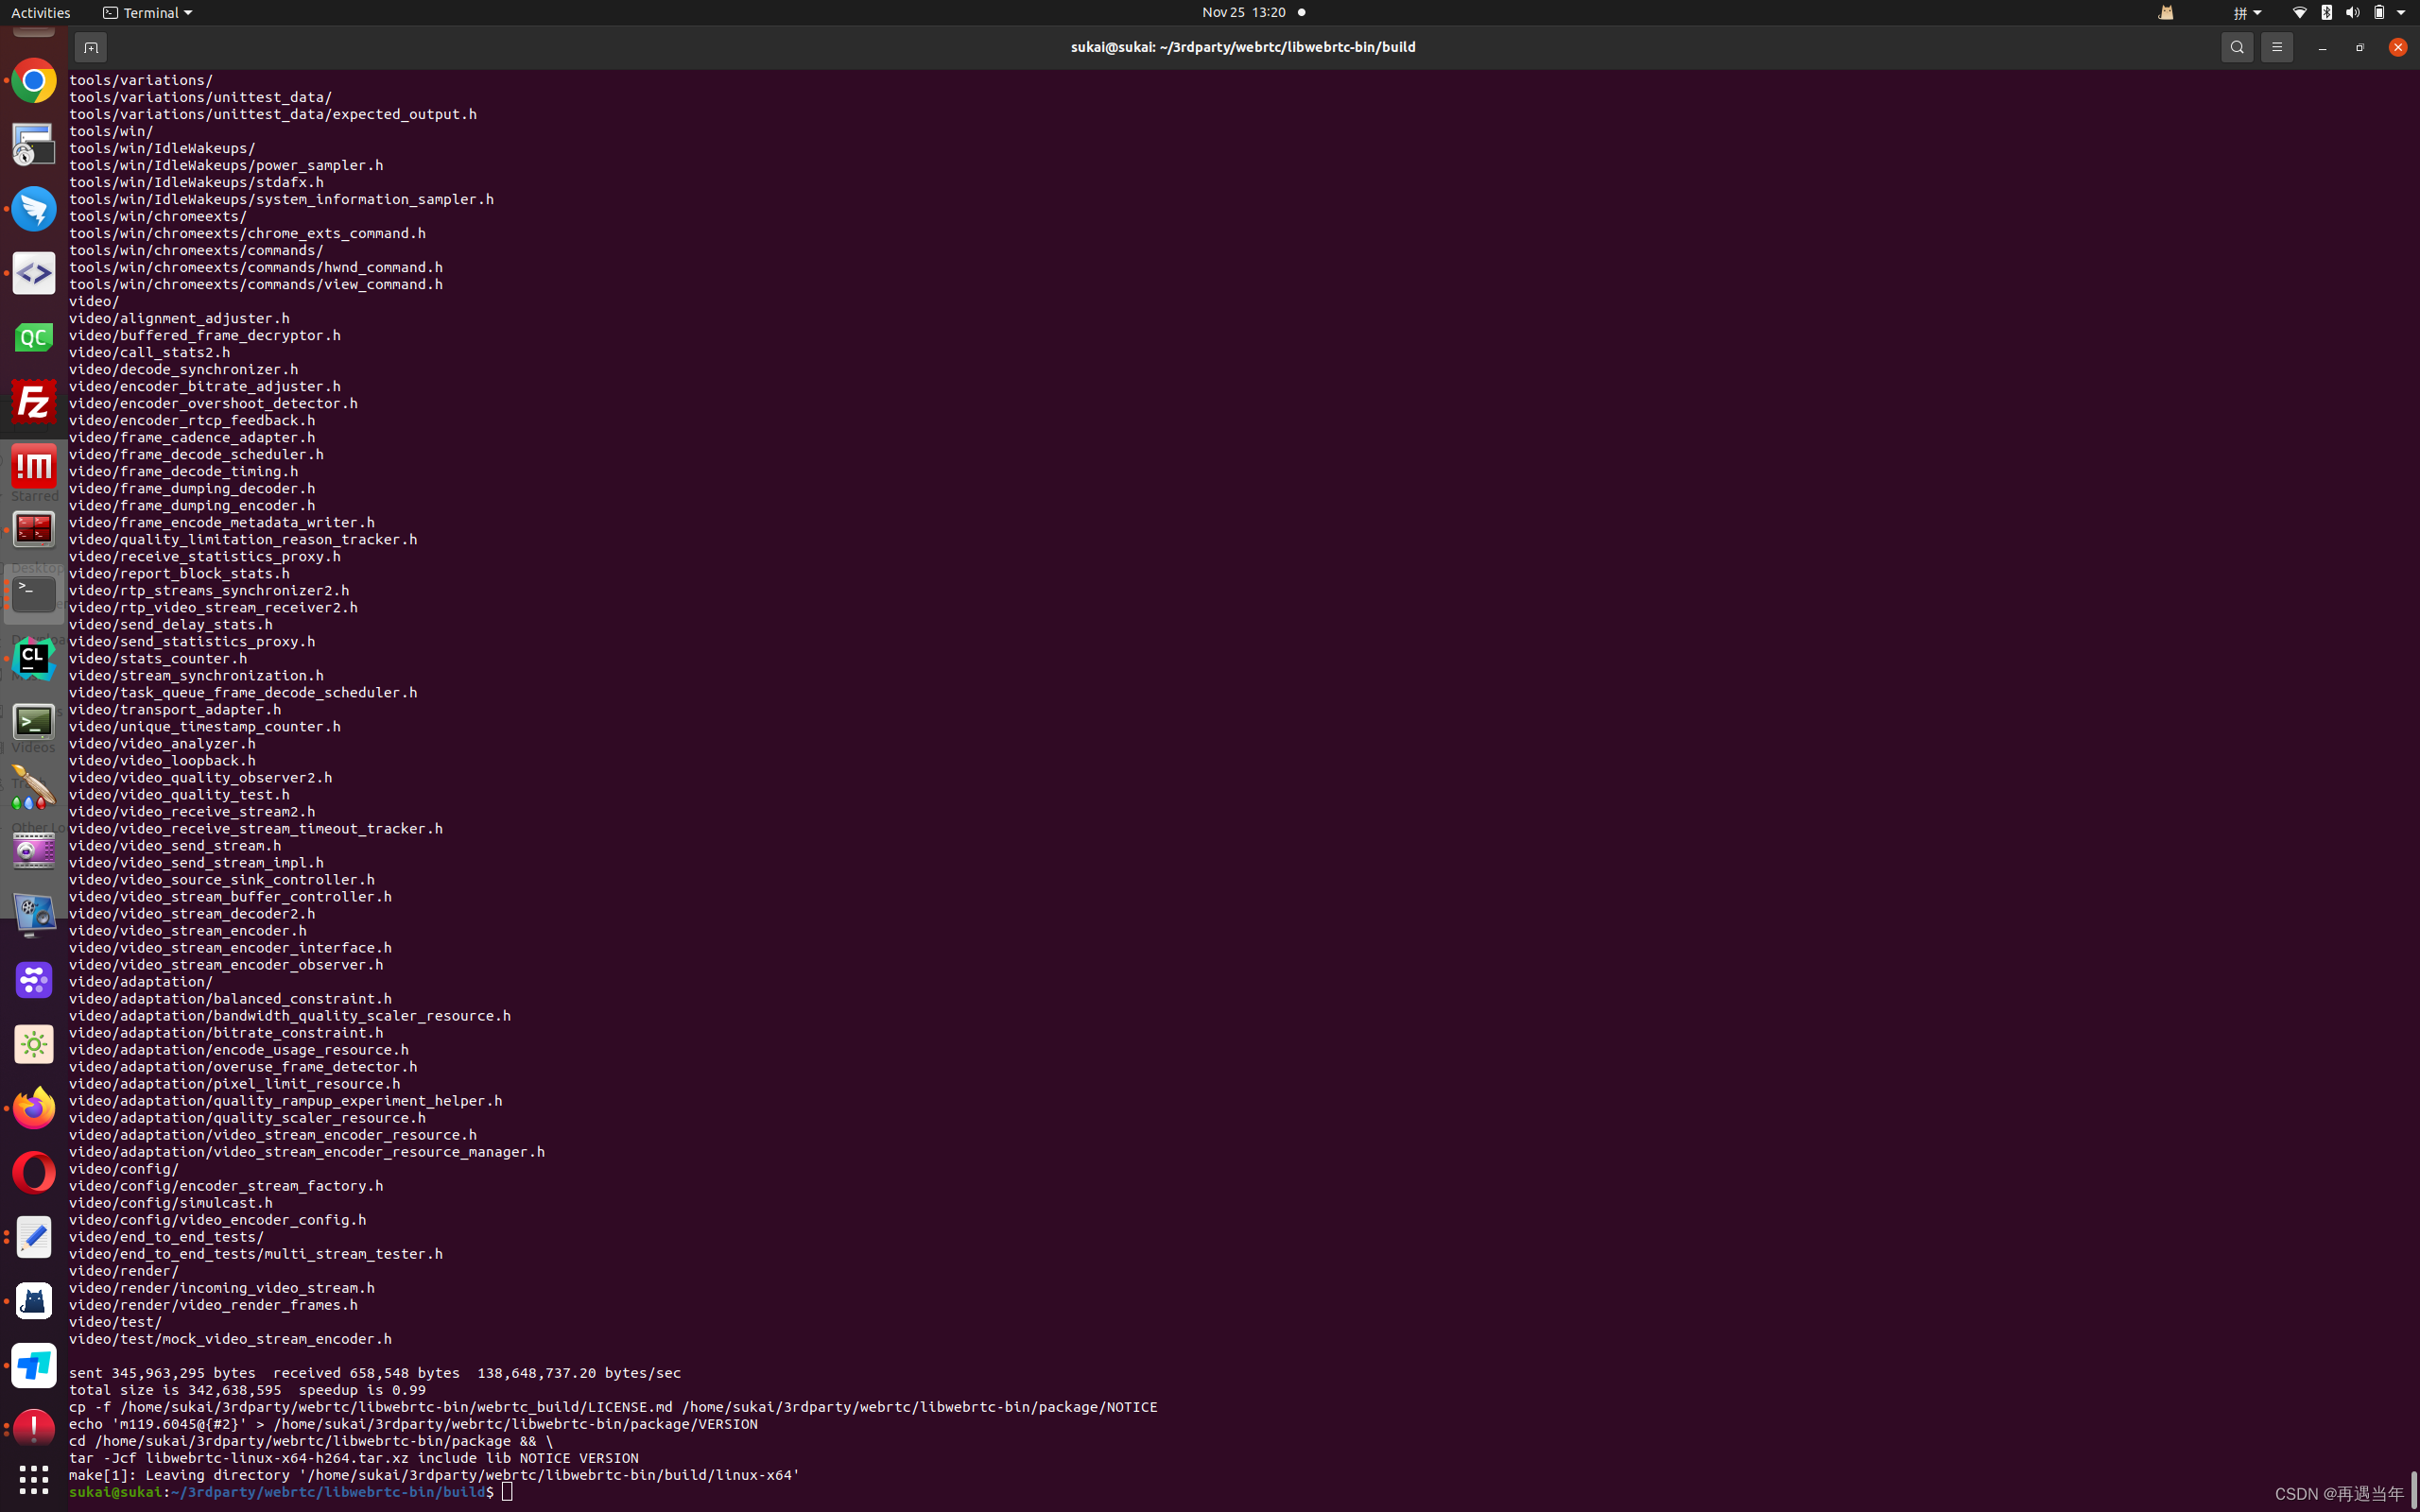Image resolution: width=2420 pixels, height=1512 pixels.
Task: Toggle the terminal search bar with the magnifier button
Action: 2236,47
